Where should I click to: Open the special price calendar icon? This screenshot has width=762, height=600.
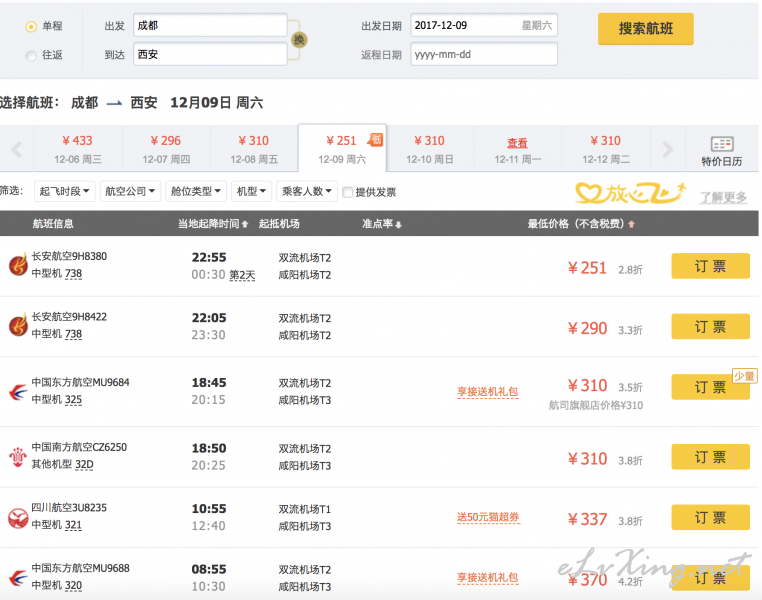722,144
